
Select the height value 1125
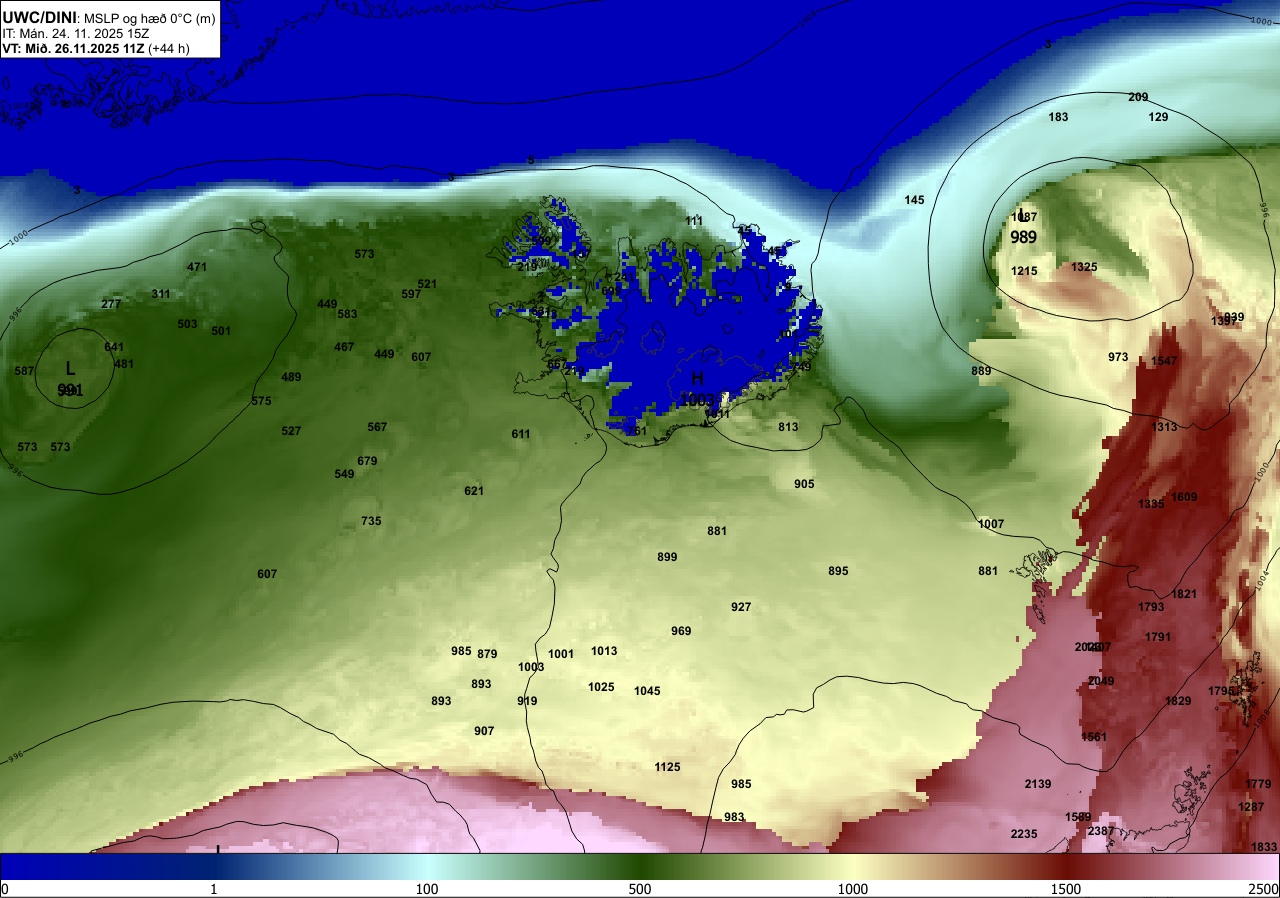(x=667, y=767)
